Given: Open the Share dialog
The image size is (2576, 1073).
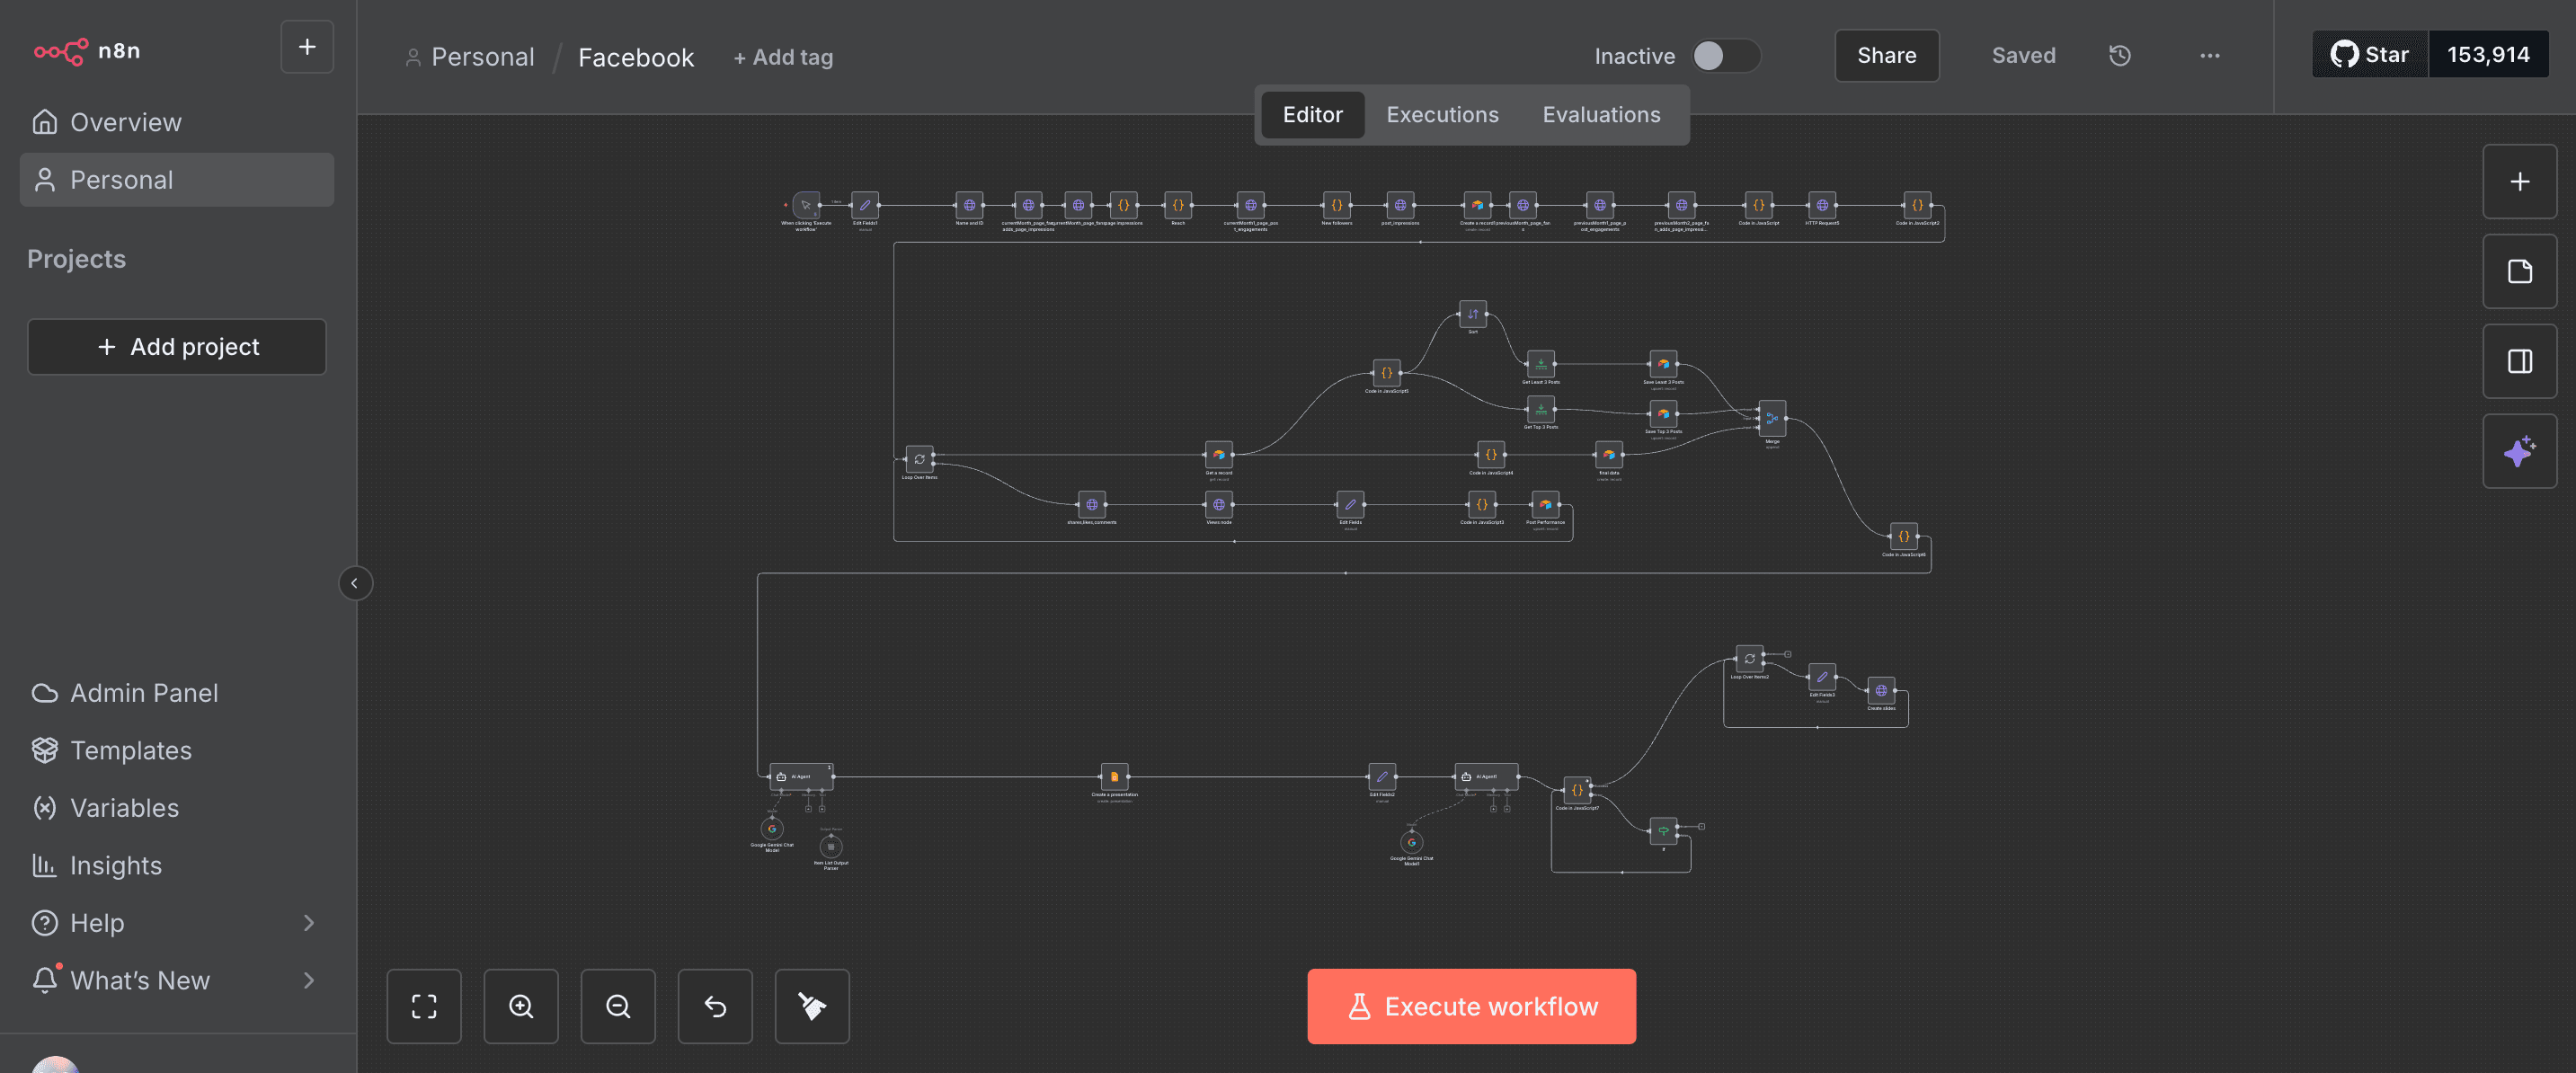Looking at the screenshot, I should (x=1886, y=56).
